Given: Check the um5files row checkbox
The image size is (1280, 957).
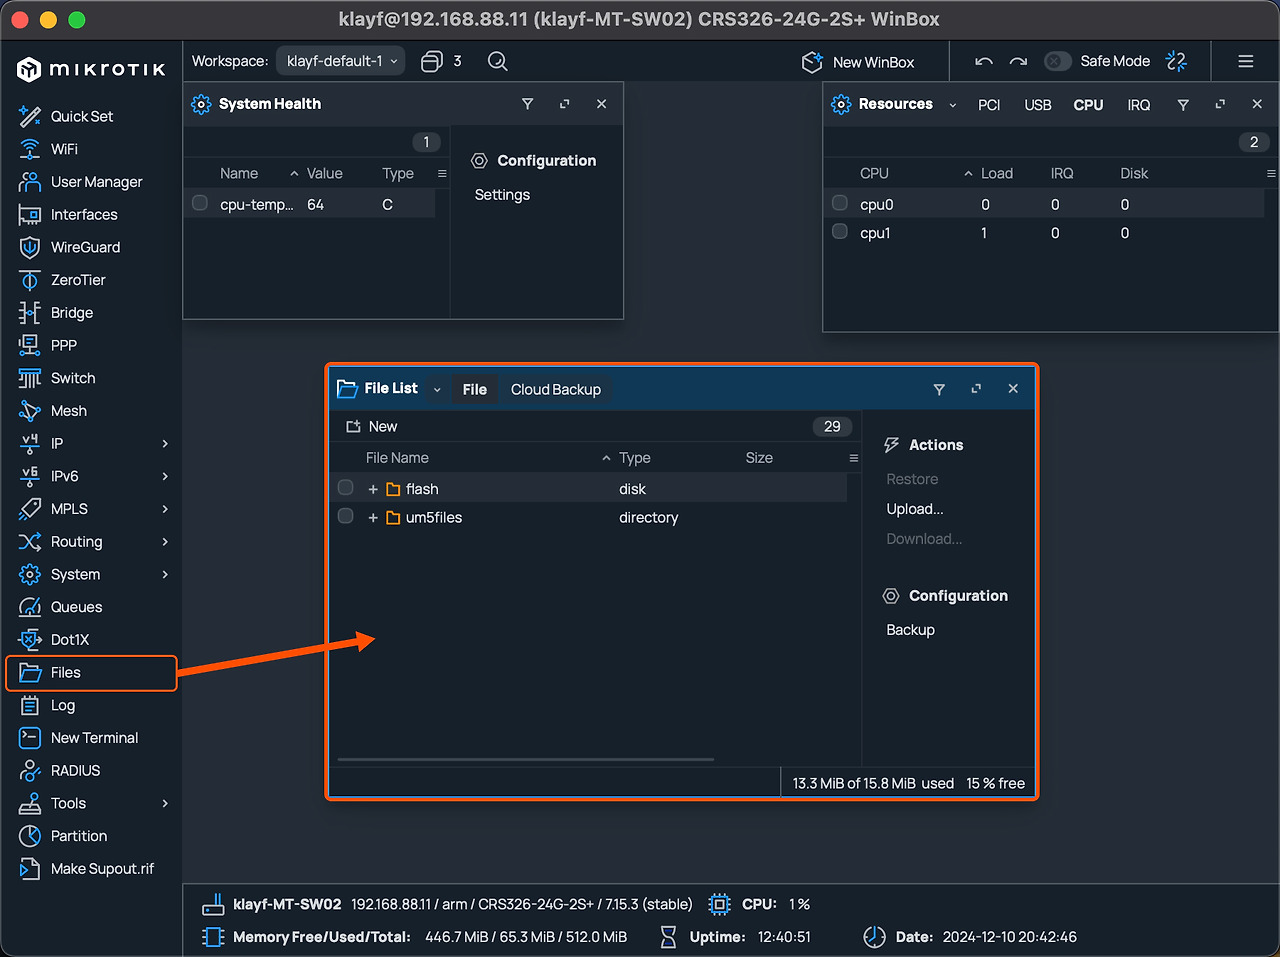Looking at the screenshot, I should (345, 516).
